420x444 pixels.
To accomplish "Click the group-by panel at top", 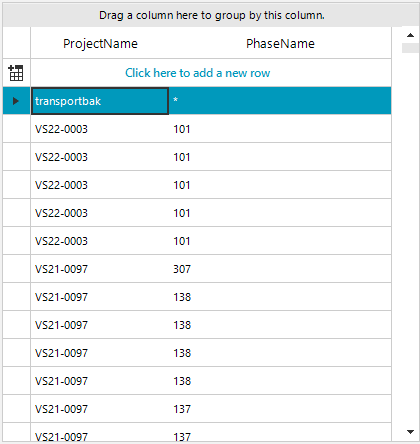I will click(211, 15).
